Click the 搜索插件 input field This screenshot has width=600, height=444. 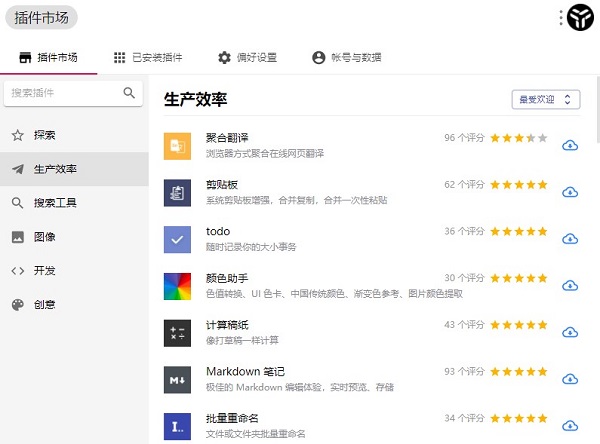(62, 93)
